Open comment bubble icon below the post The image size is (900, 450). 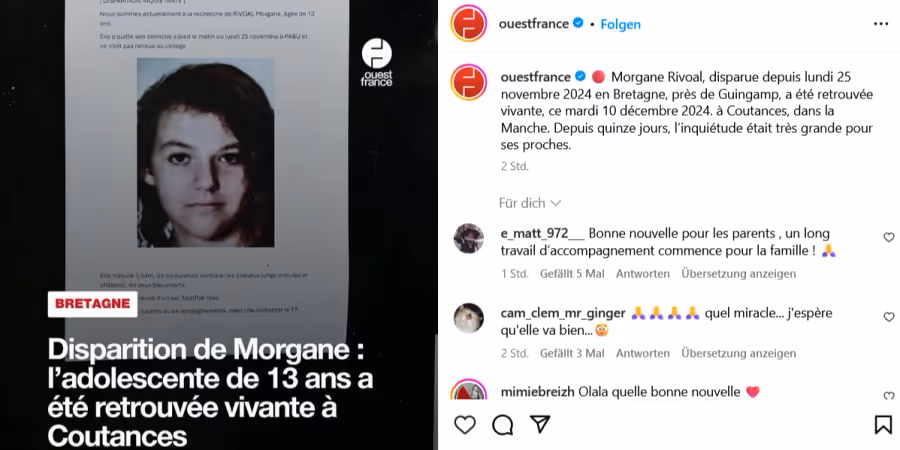click(x=503, y=425)
